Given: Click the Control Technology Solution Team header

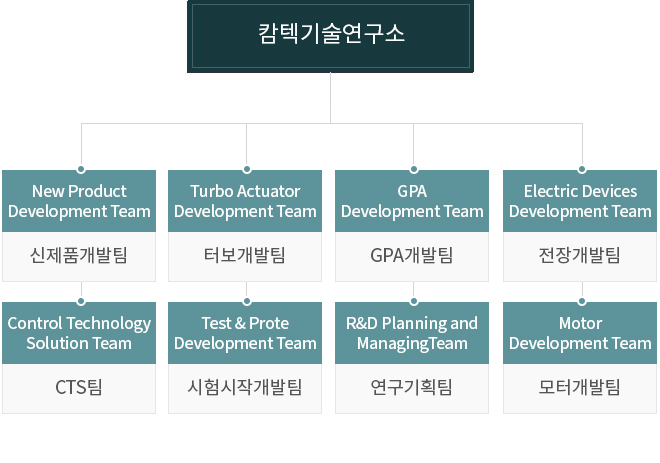Looking at the screenshot, I should pyautogui.click(x=79, y=333).
